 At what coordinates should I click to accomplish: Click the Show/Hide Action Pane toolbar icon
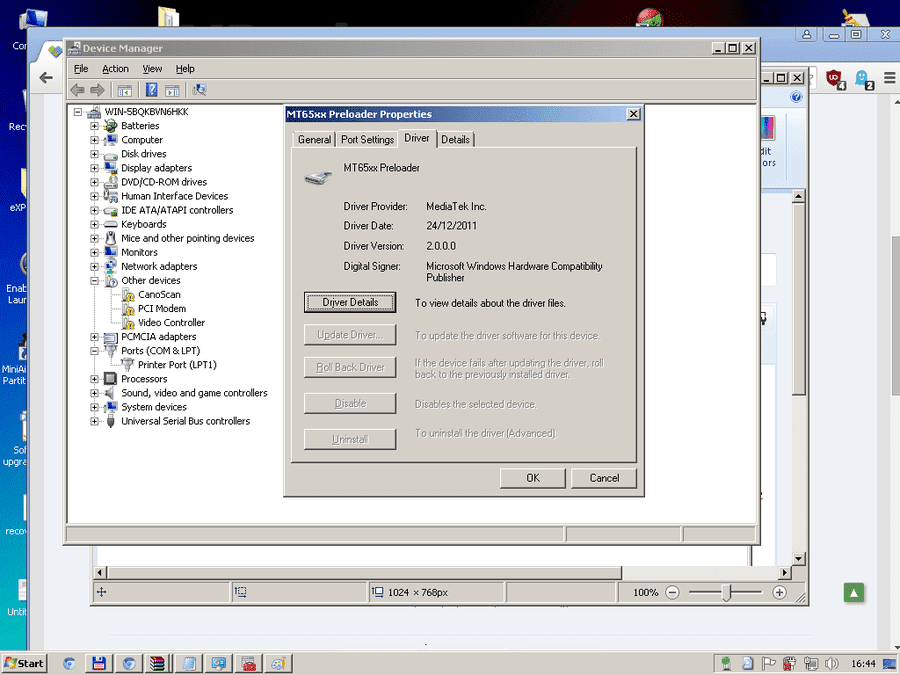(172, 90)
